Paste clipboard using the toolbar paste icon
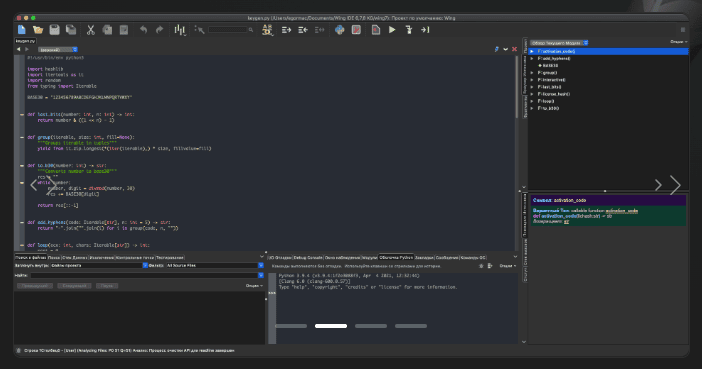 (124, 30)
